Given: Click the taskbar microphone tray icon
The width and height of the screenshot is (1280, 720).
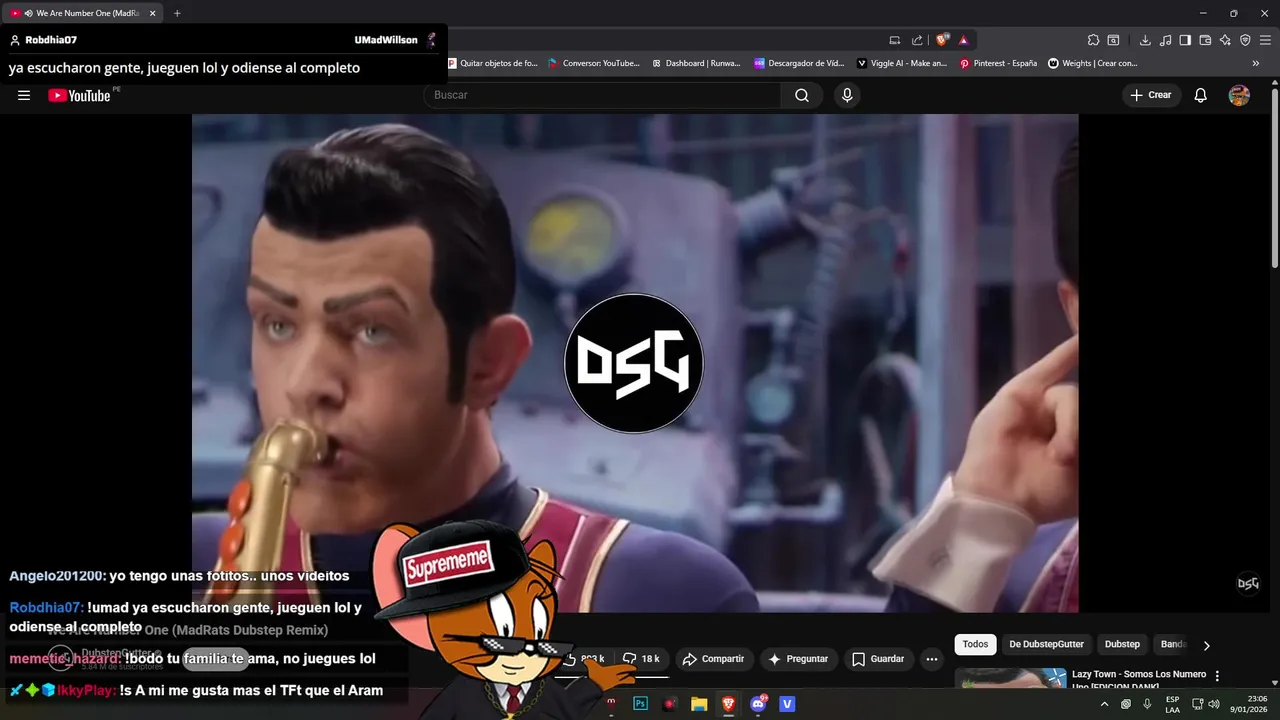Looking at the screenshot, I should [1147, 704].
